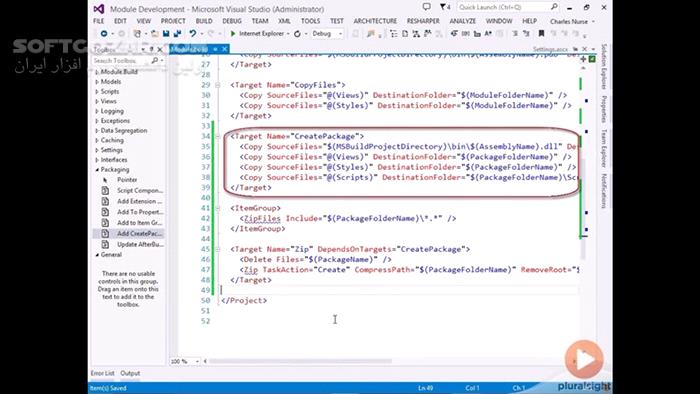Click the Open File folder icon
700x394 pixels.
click(154, 33)
